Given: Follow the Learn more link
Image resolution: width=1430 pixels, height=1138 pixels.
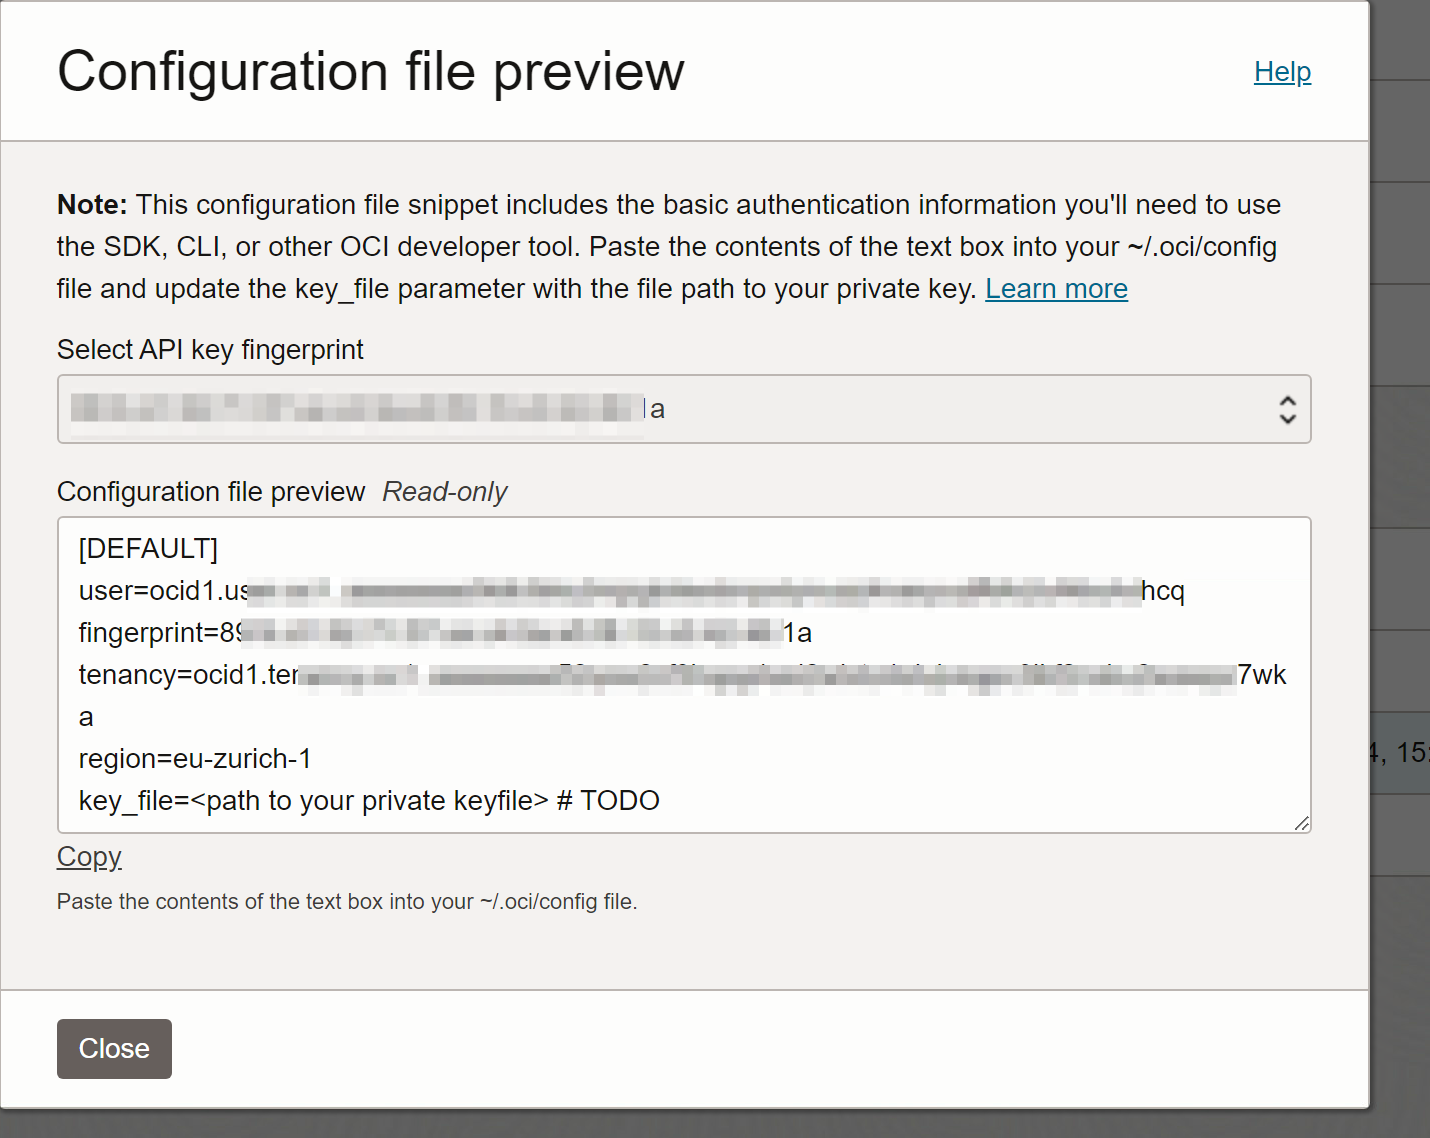Looking at the screenshot, I should point(1056,289).
